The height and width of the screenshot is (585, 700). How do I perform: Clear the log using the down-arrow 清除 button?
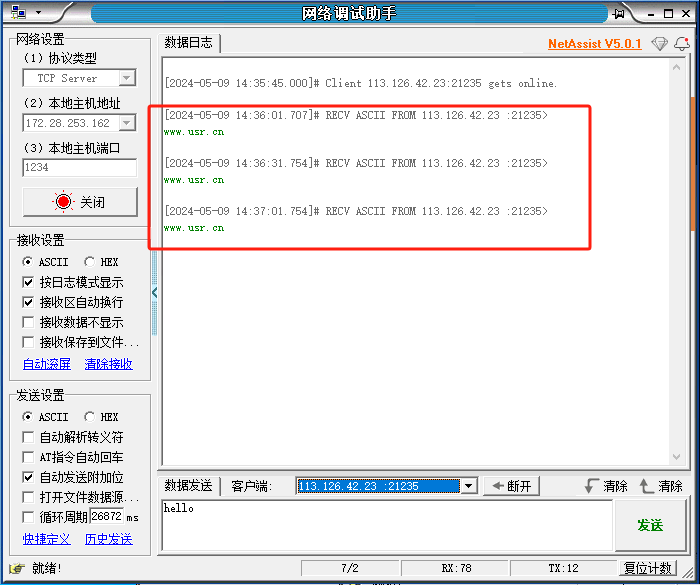pos(606,486)
